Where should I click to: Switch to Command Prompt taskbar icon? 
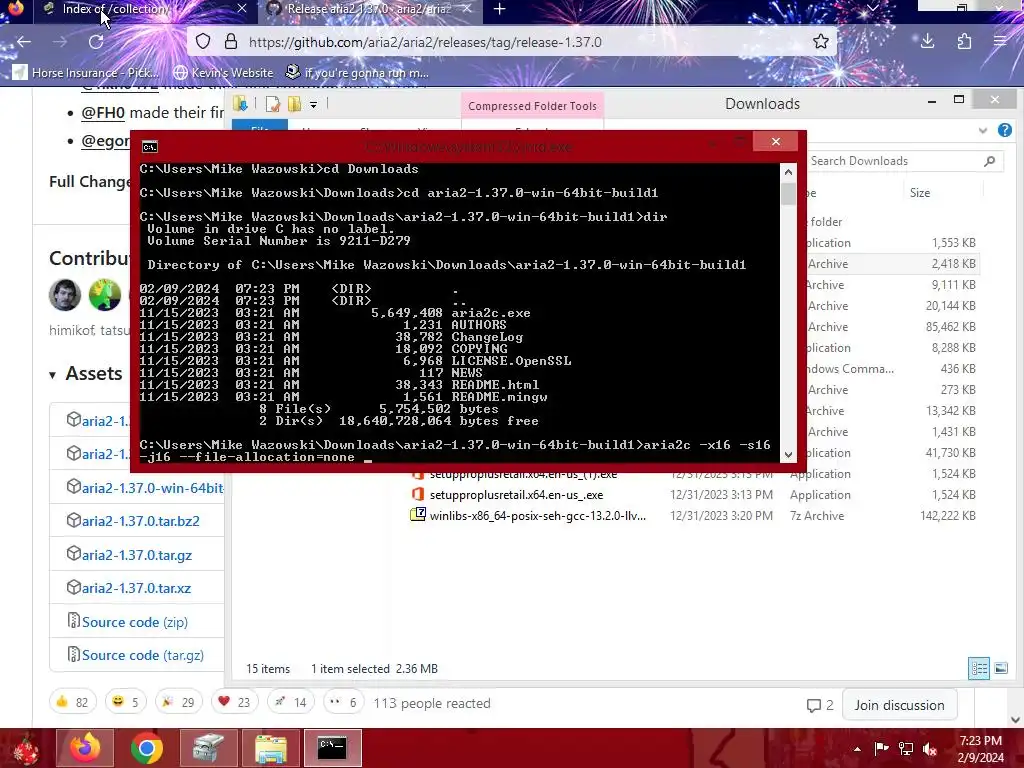click(x=332, y=748)
